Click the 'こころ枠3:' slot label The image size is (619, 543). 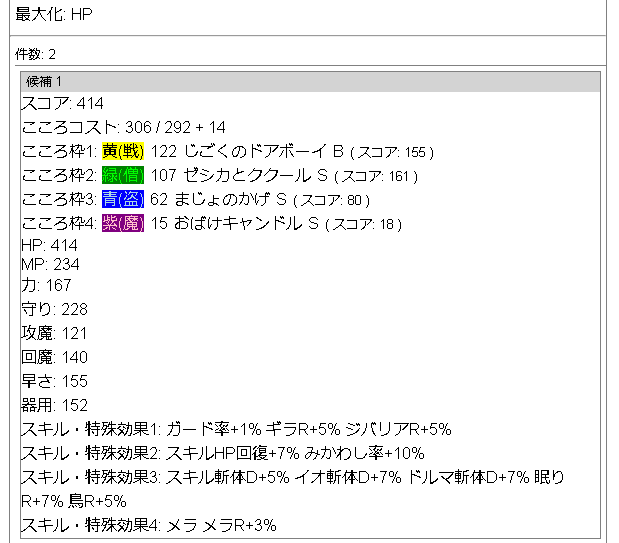click(x=59, y=199)
